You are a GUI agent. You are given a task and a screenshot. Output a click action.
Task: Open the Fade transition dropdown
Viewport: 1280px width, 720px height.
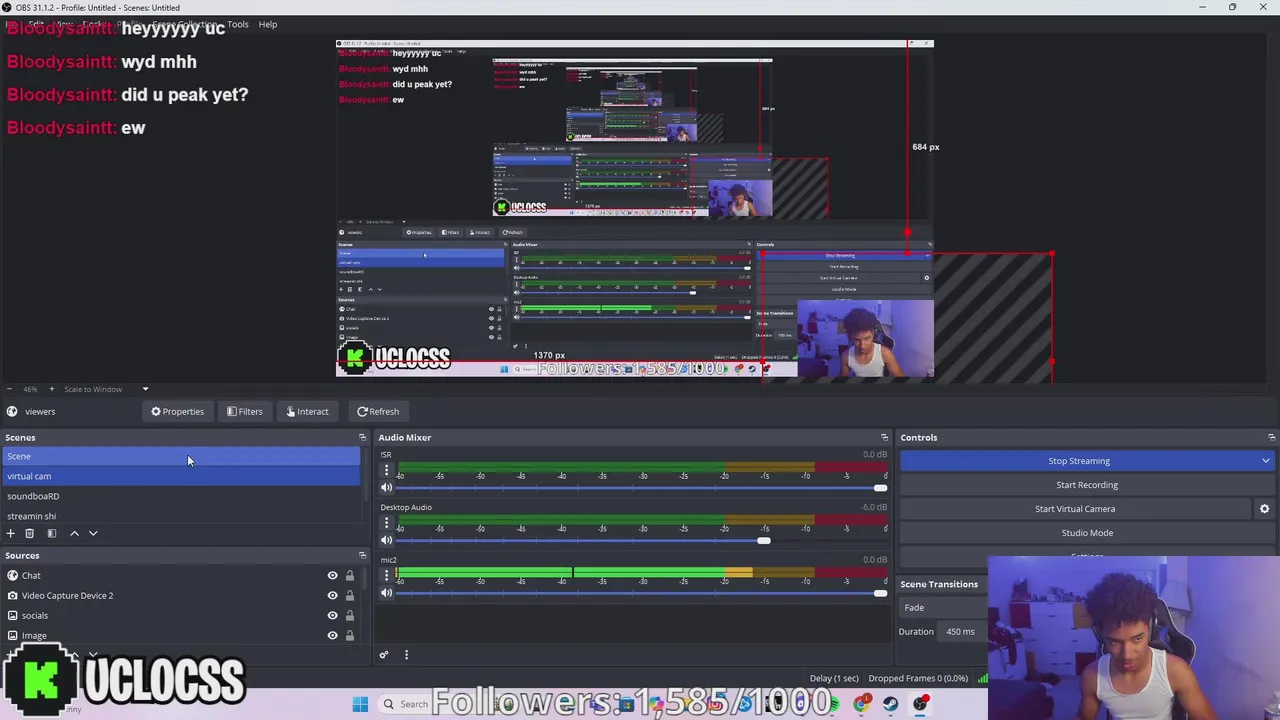click(x=944, y=607)
